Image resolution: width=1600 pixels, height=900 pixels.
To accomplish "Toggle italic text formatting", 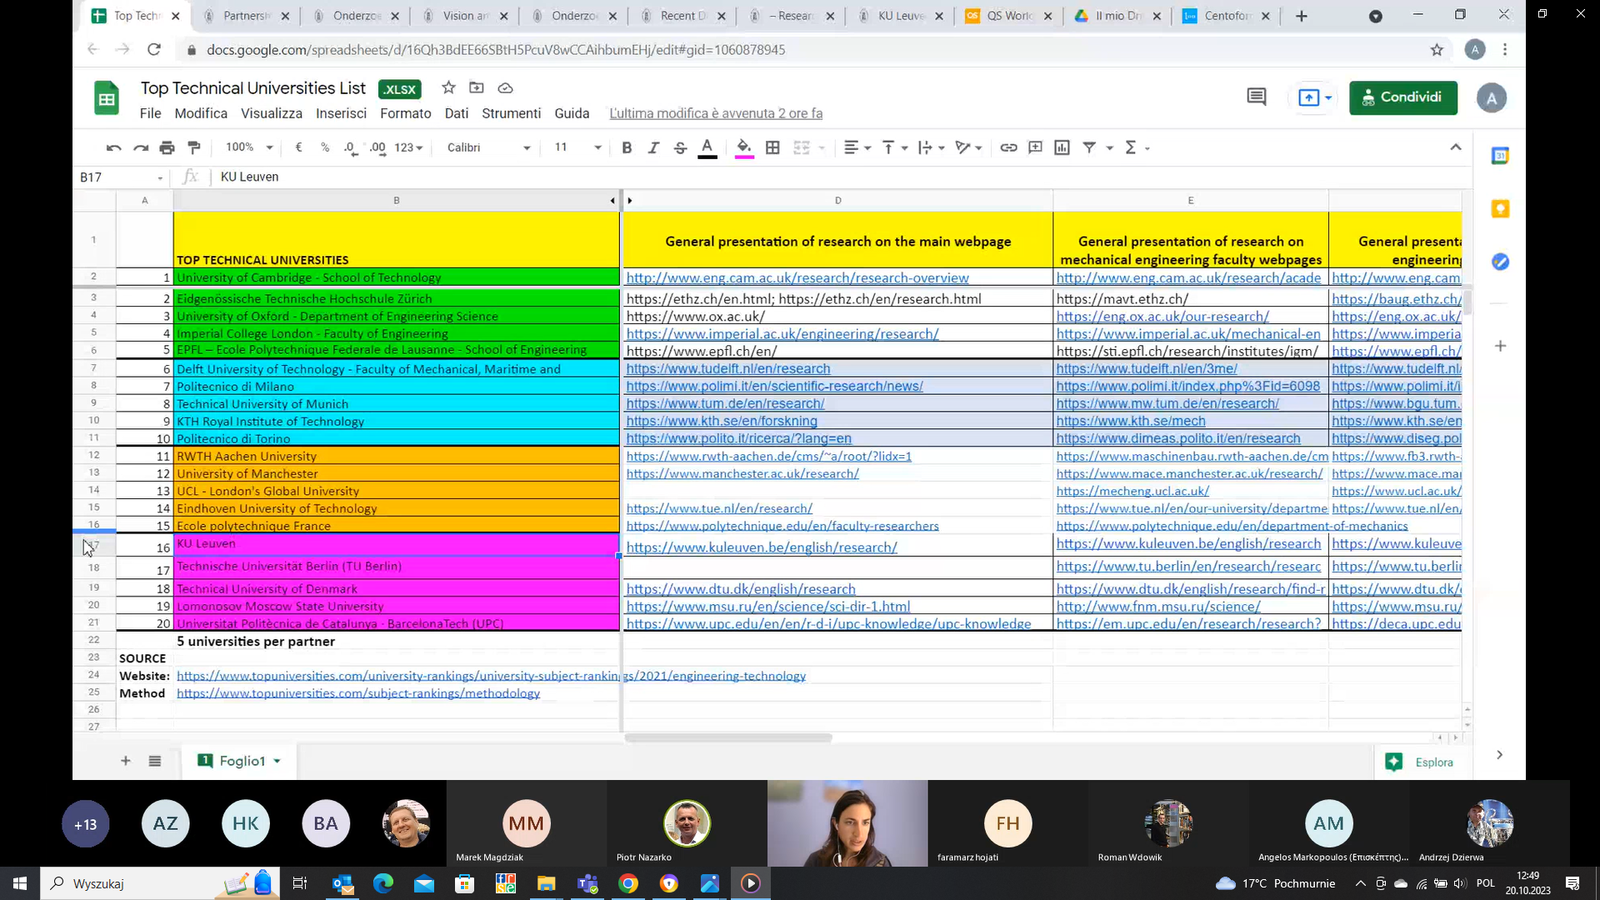I will click(653, 148).
